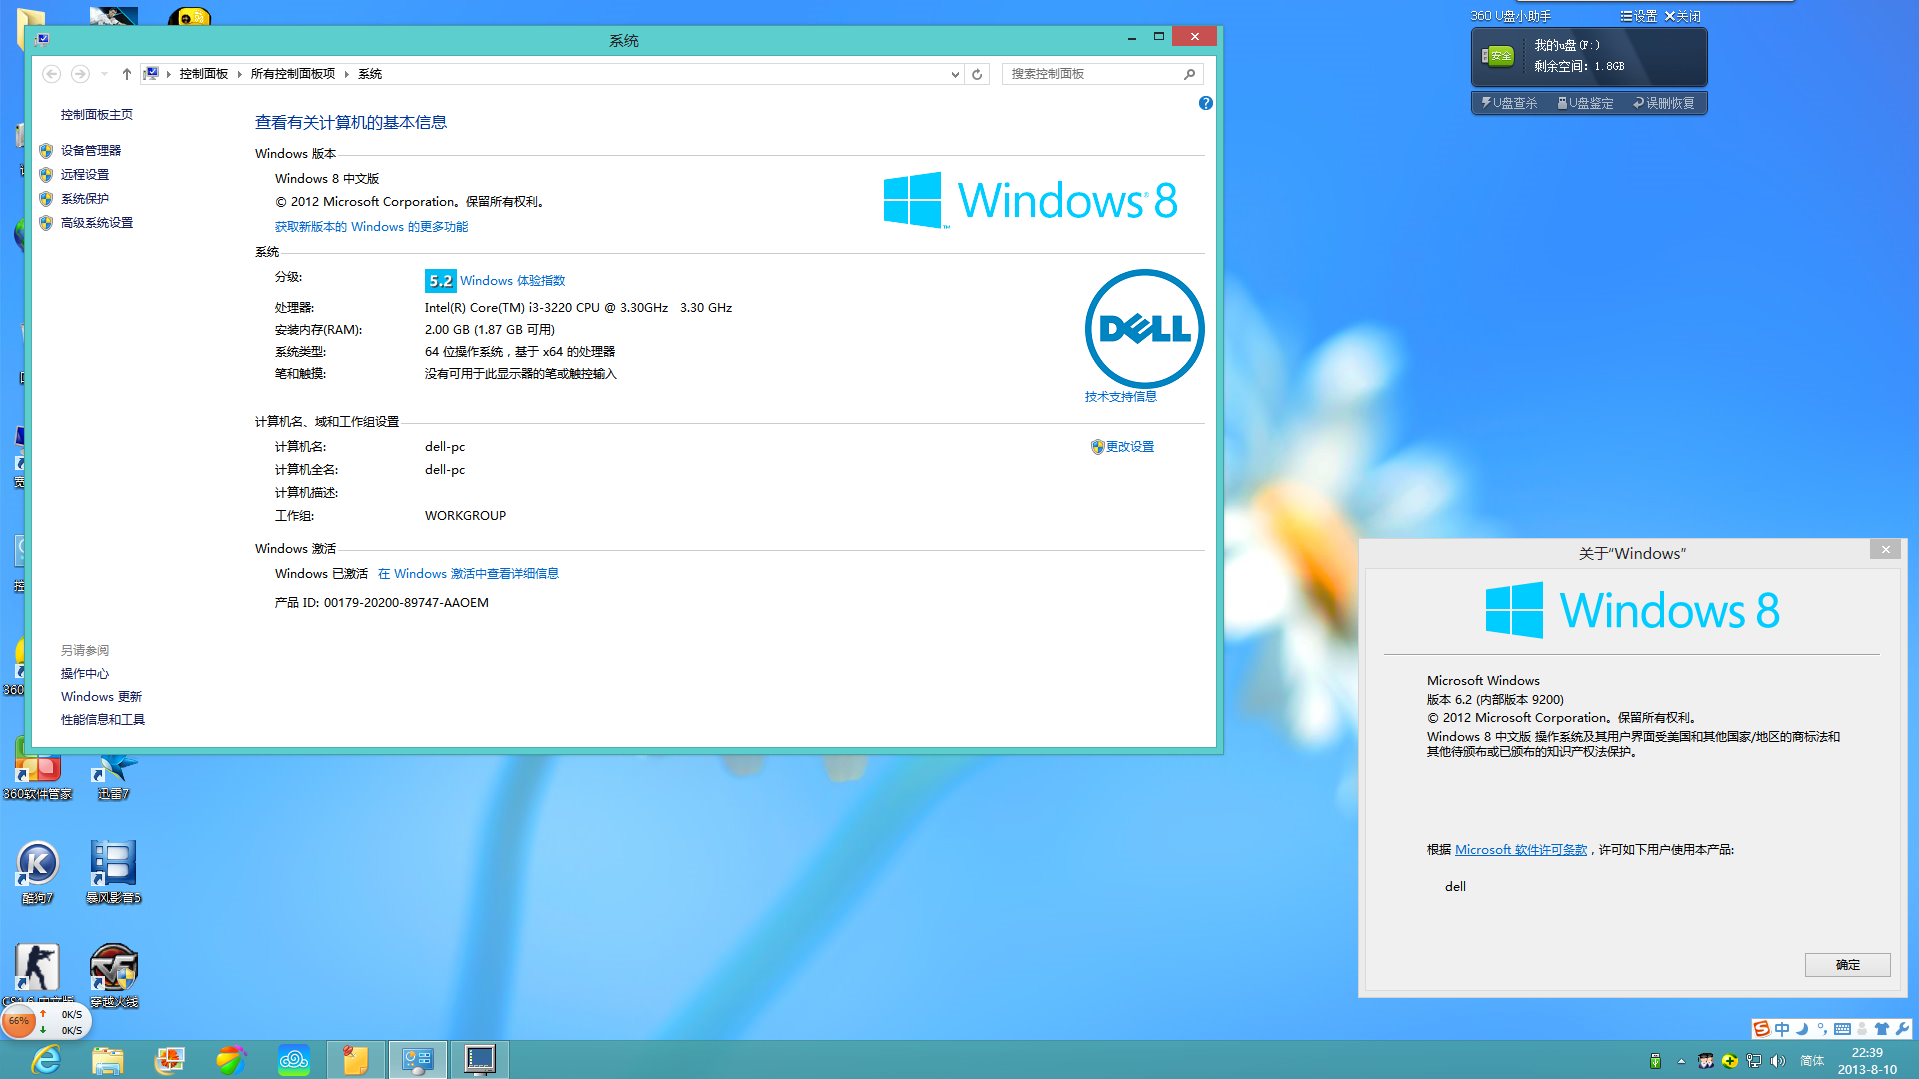Screen dimensions: 1919x1079
Task: Click the volume speaker tray icon
Action: point(1778,1061)
